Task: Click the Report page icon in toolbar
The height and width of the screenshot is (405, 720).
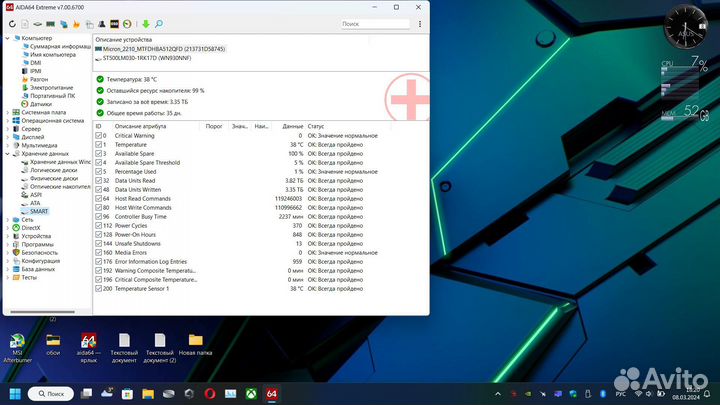Action: click(x=25, y=24)
